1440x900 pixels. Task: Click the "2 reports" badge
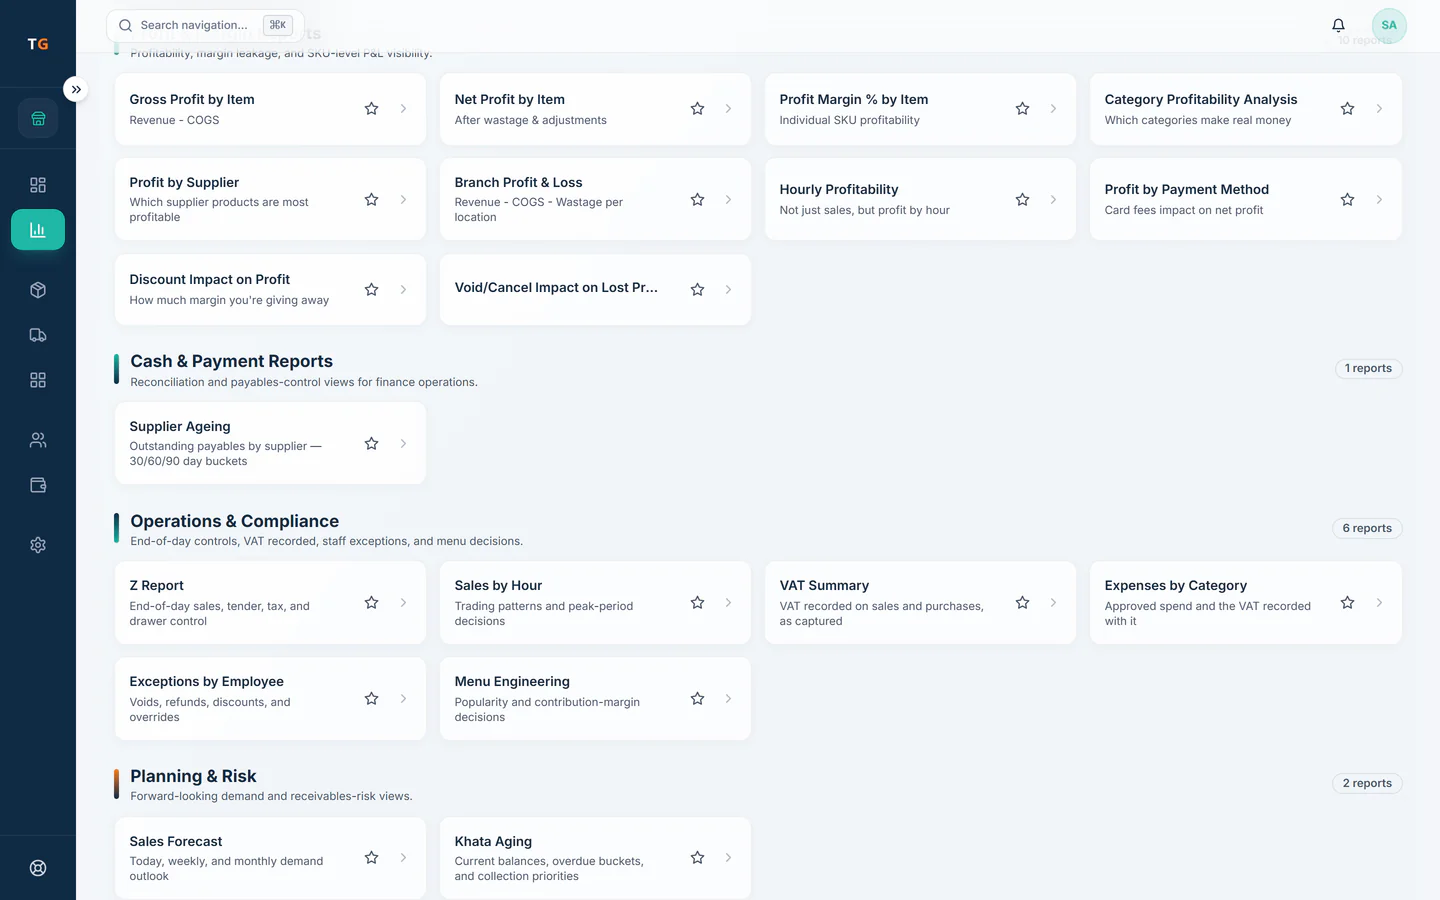point(1367,783)
